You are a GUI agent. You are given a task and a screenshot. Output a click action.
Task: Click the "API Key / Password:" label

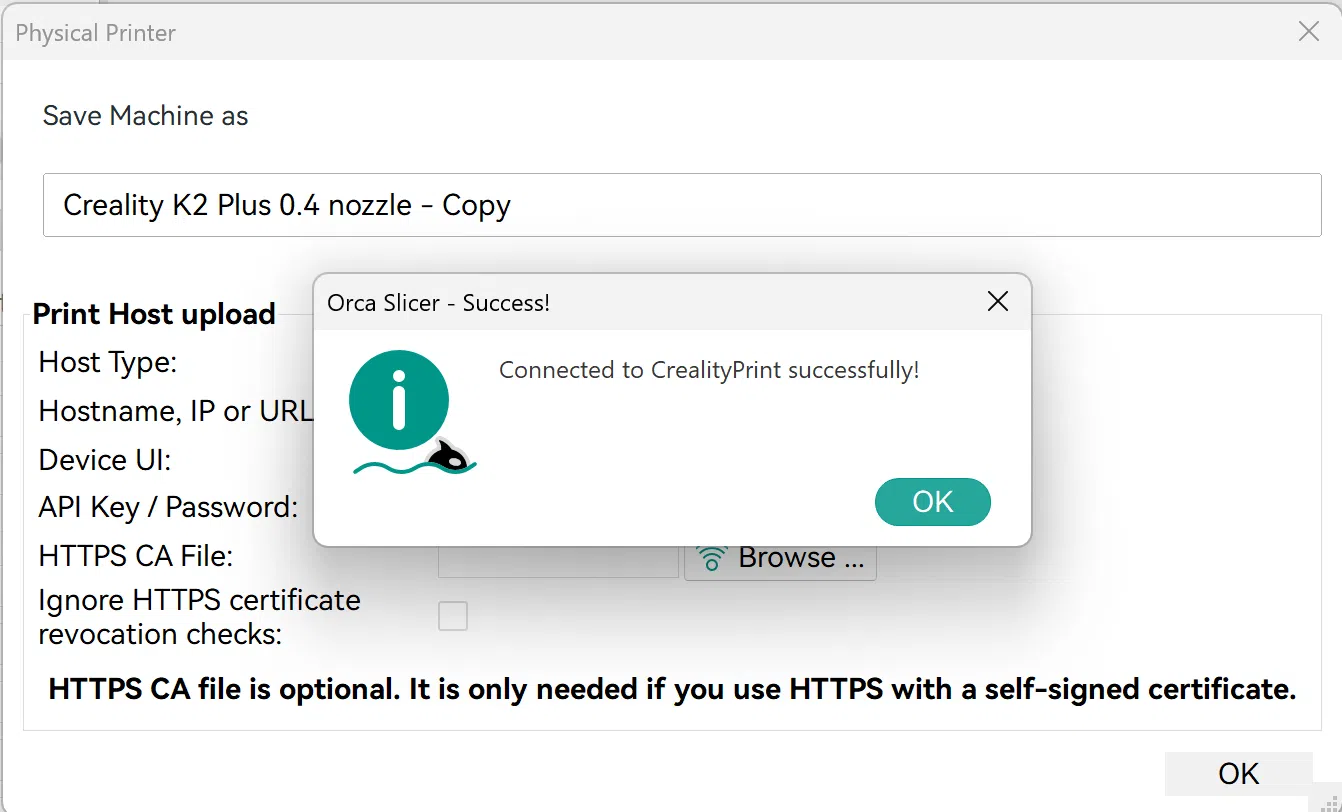point(168,507)
